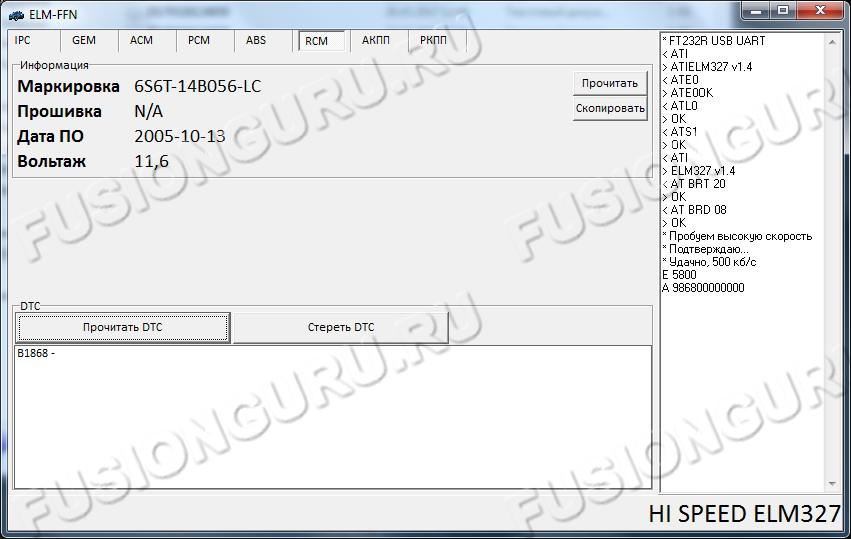
Task: Maximize the ELM-FFN window
Action: point(783,10)
